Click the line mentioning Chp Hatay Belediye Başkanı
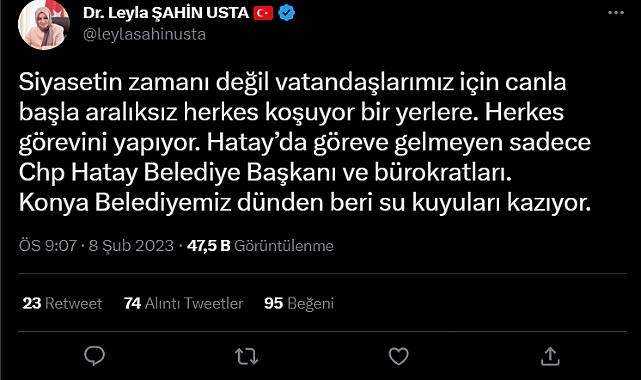The height and width of the screenshot is (380, 641). 265,173
